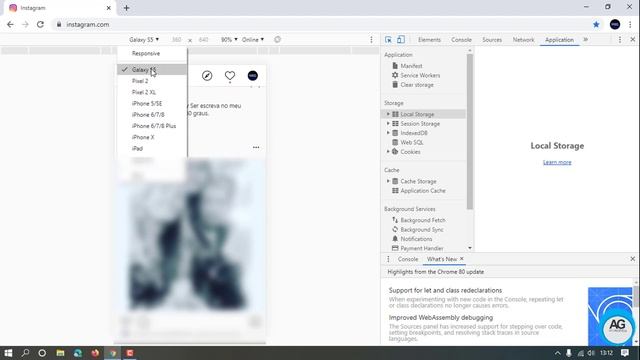Click the viewport height field showing 640
Viewport: 640px width, 360px height.
(x=203, y=40)
